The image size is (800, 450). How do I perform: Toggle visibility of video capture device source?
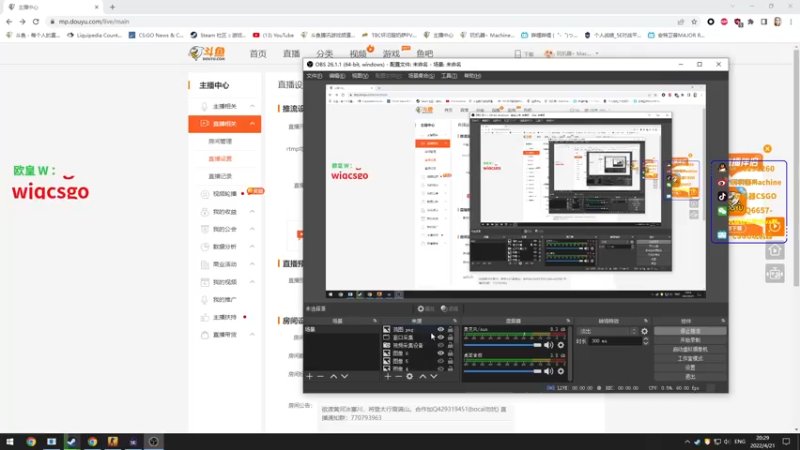pyautogui.click(x=441, y=345)
